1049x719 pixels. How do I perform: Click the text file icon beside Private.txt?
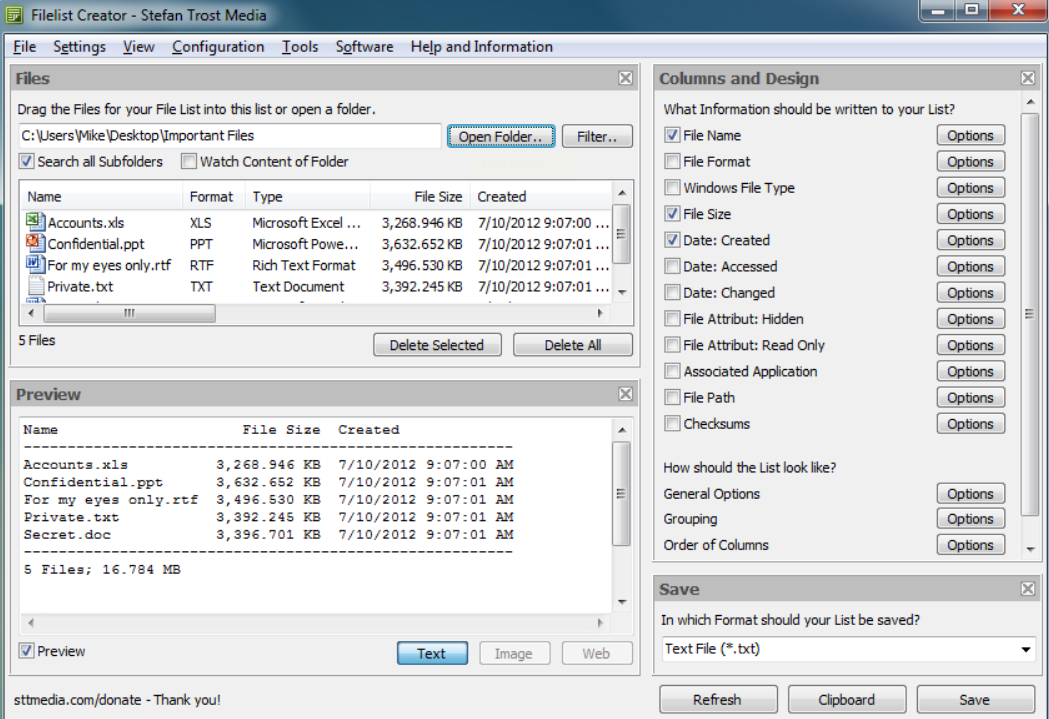pos(35,286)
